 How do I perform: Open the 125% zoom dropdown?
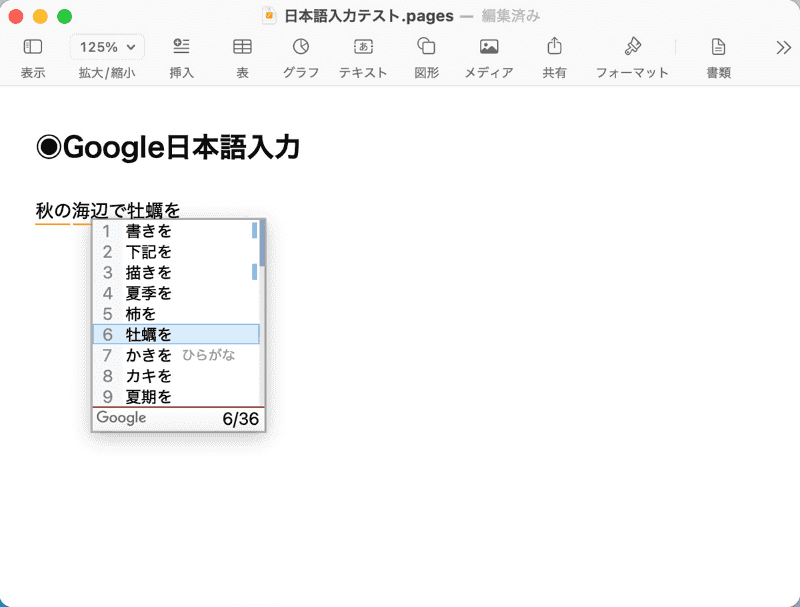point(107,47)
